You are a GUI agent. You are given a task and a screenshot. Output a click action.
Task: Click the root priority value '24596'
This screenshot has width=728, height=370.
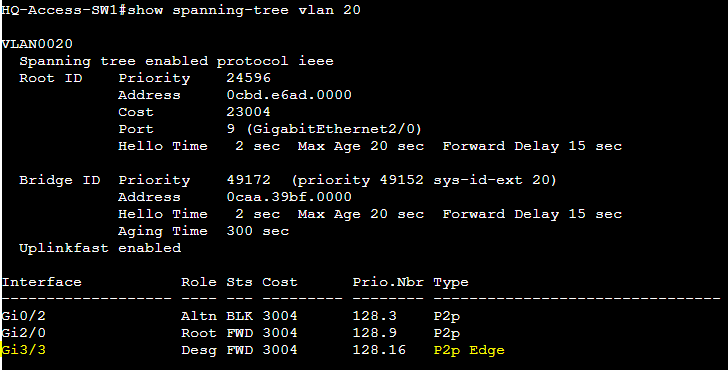tap(248, 78)
